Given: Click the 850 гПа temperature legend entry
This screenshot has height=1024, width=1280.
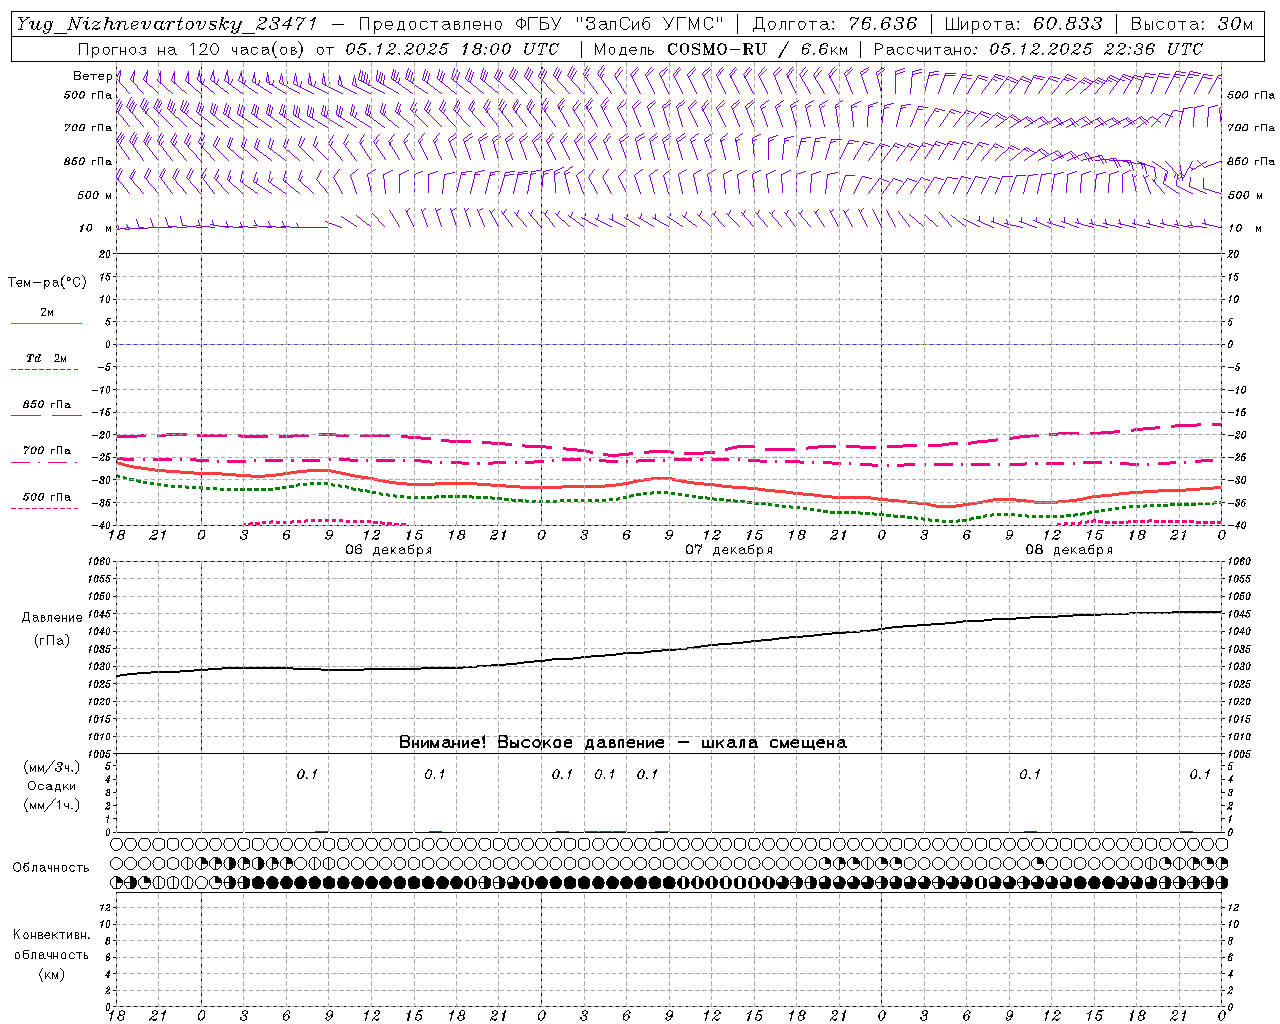Looking at the screenshot, I should [x=47, y=405].
